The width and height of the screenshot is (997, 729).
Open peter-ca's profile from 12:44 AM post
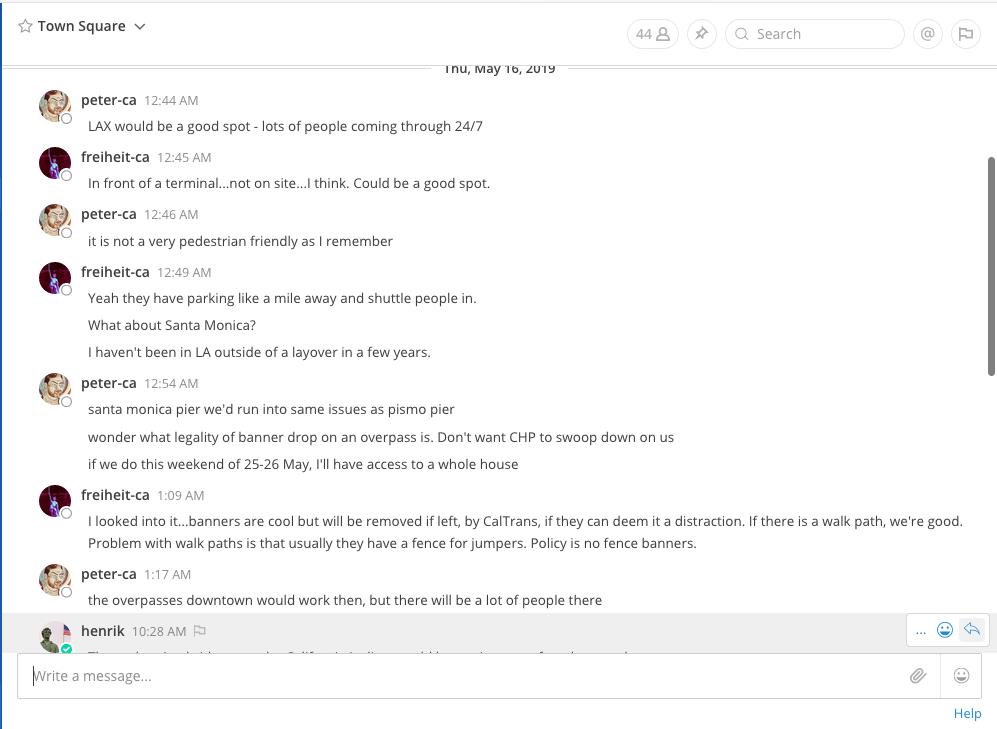coord(108,100)
